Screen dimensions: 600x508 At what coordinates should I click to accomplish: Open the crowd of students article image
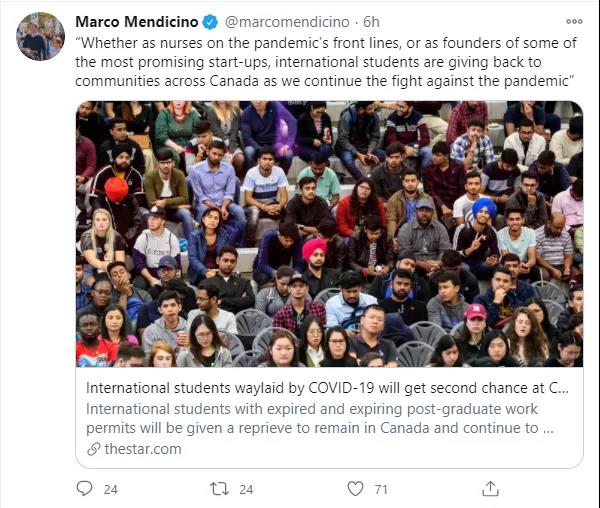329,234
